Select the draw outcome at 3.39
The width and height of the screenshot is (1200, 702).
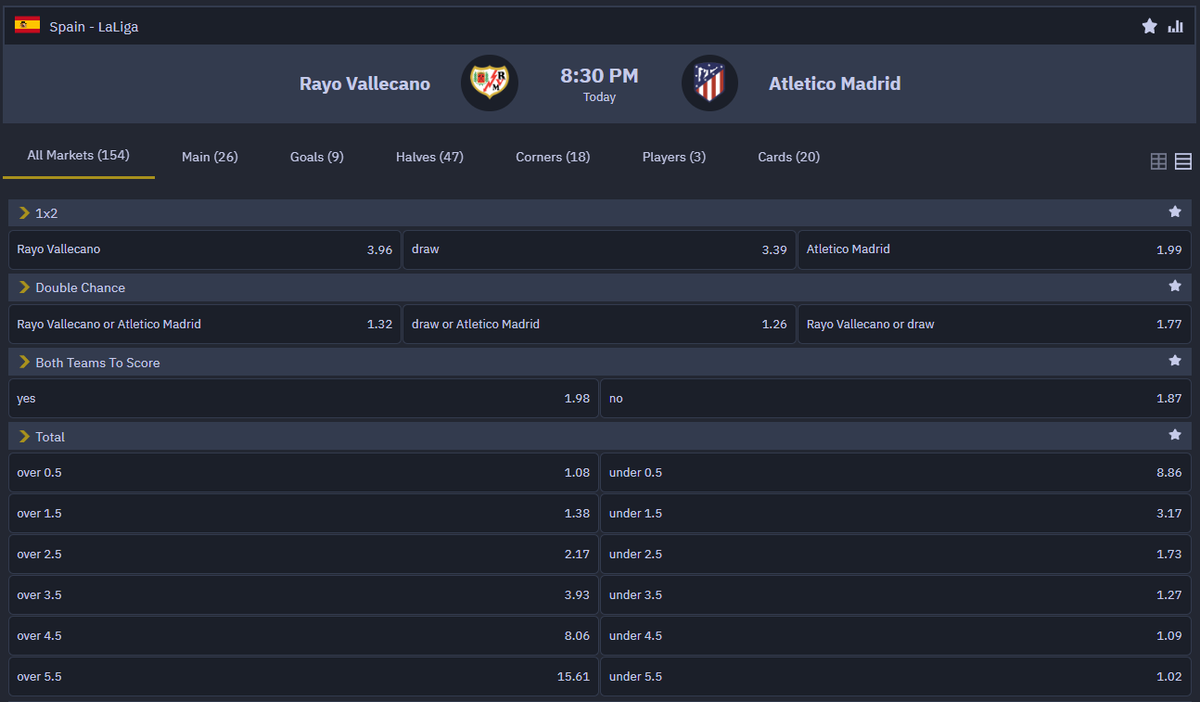(600, 250)
